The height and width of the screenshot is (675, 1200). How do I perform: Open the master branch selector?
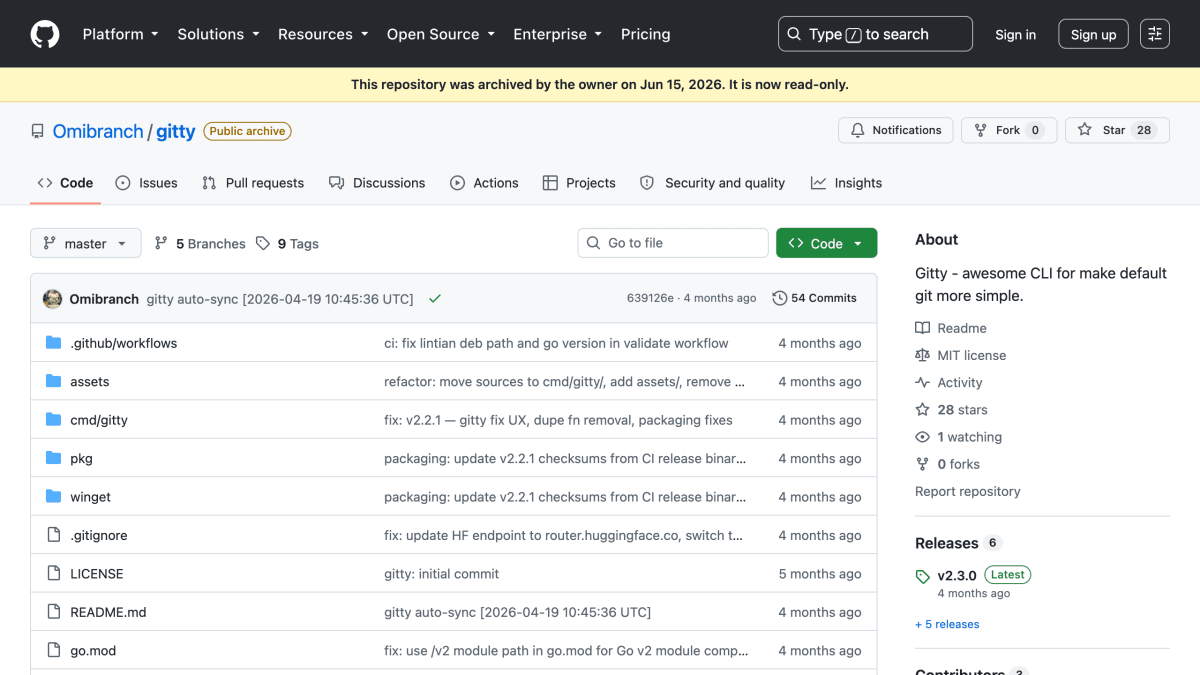[86, 243]
